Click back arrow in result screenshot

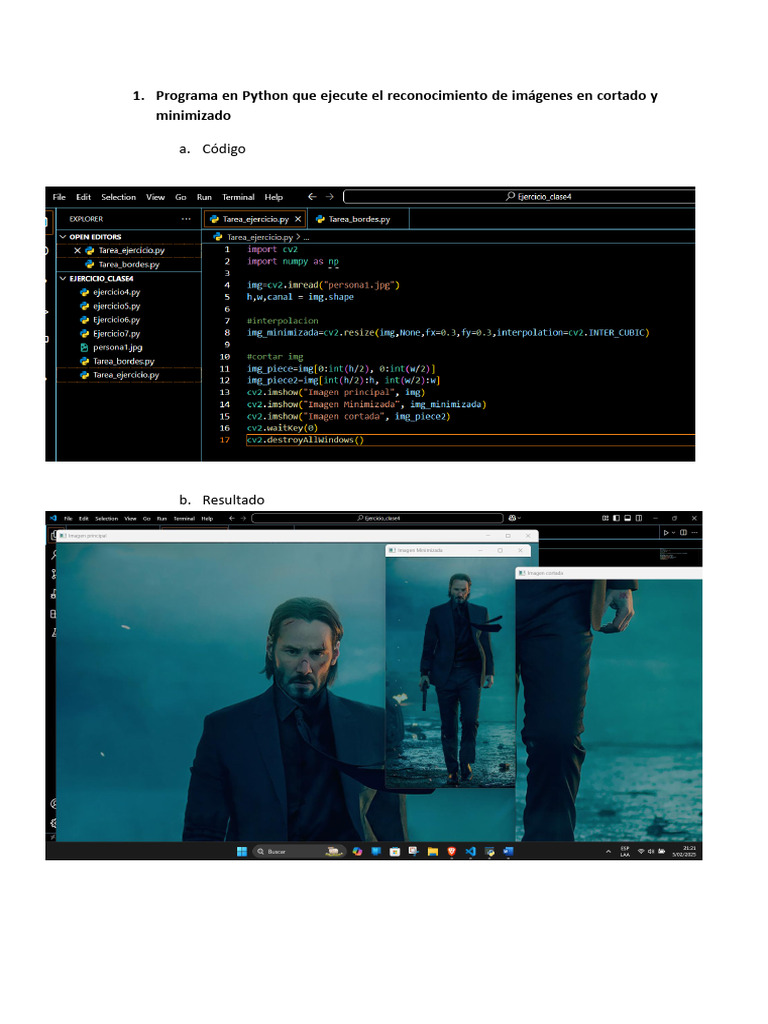coord(231,518)
